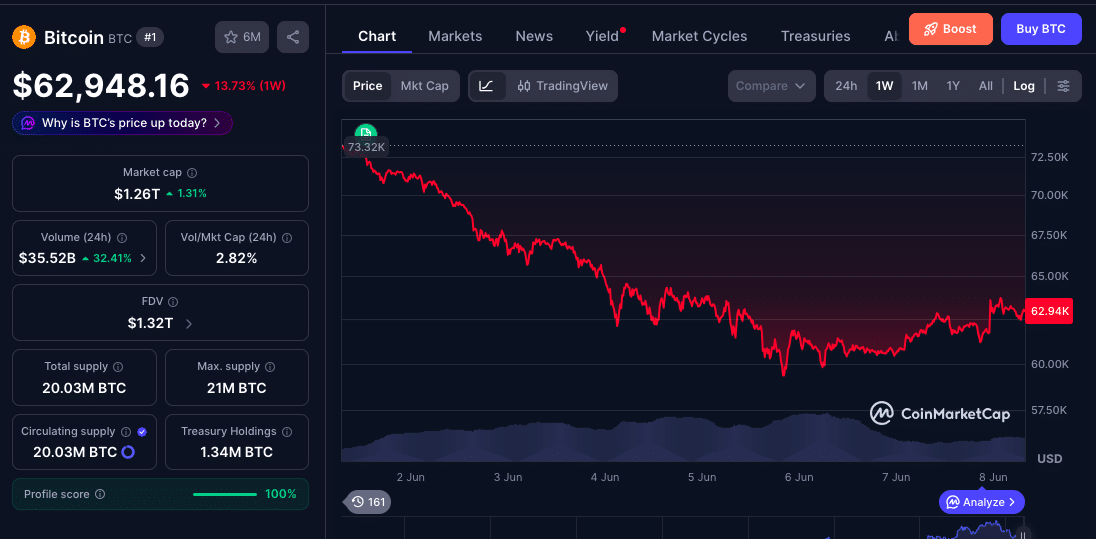Click the Market cap info icon

(x=192, y=173)
